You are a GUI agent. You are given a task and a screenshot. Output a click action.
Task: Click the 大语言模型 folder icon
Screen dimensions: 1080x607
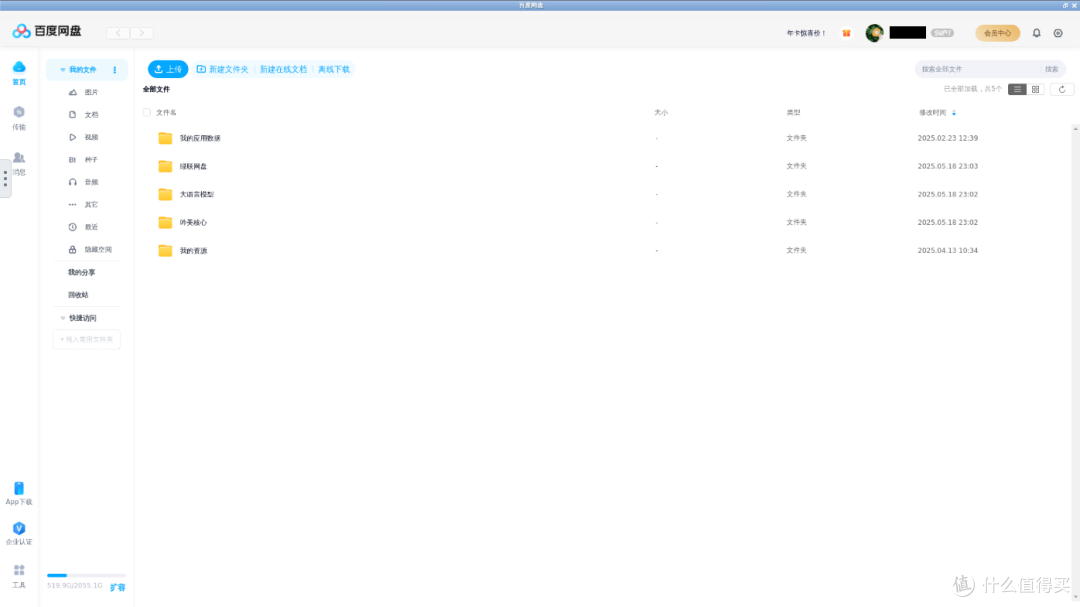[165, 194]
